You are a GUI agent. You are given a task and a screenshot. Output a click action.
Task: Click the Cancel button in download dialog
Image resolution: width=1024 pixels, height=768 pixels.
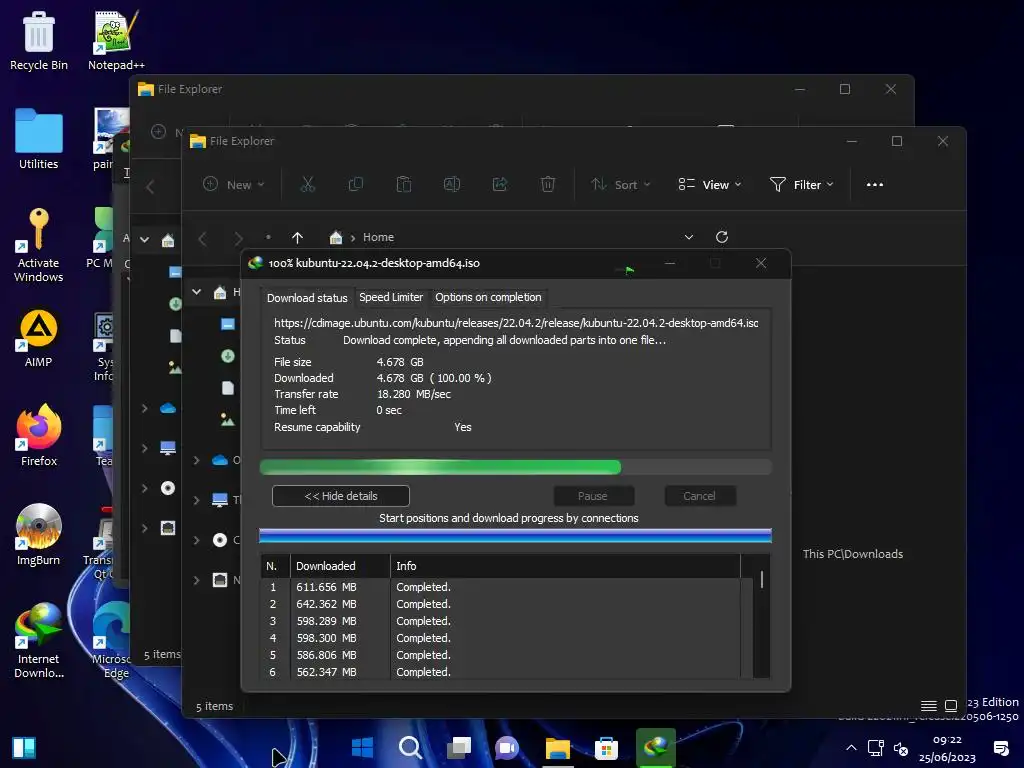pos(699,496)
